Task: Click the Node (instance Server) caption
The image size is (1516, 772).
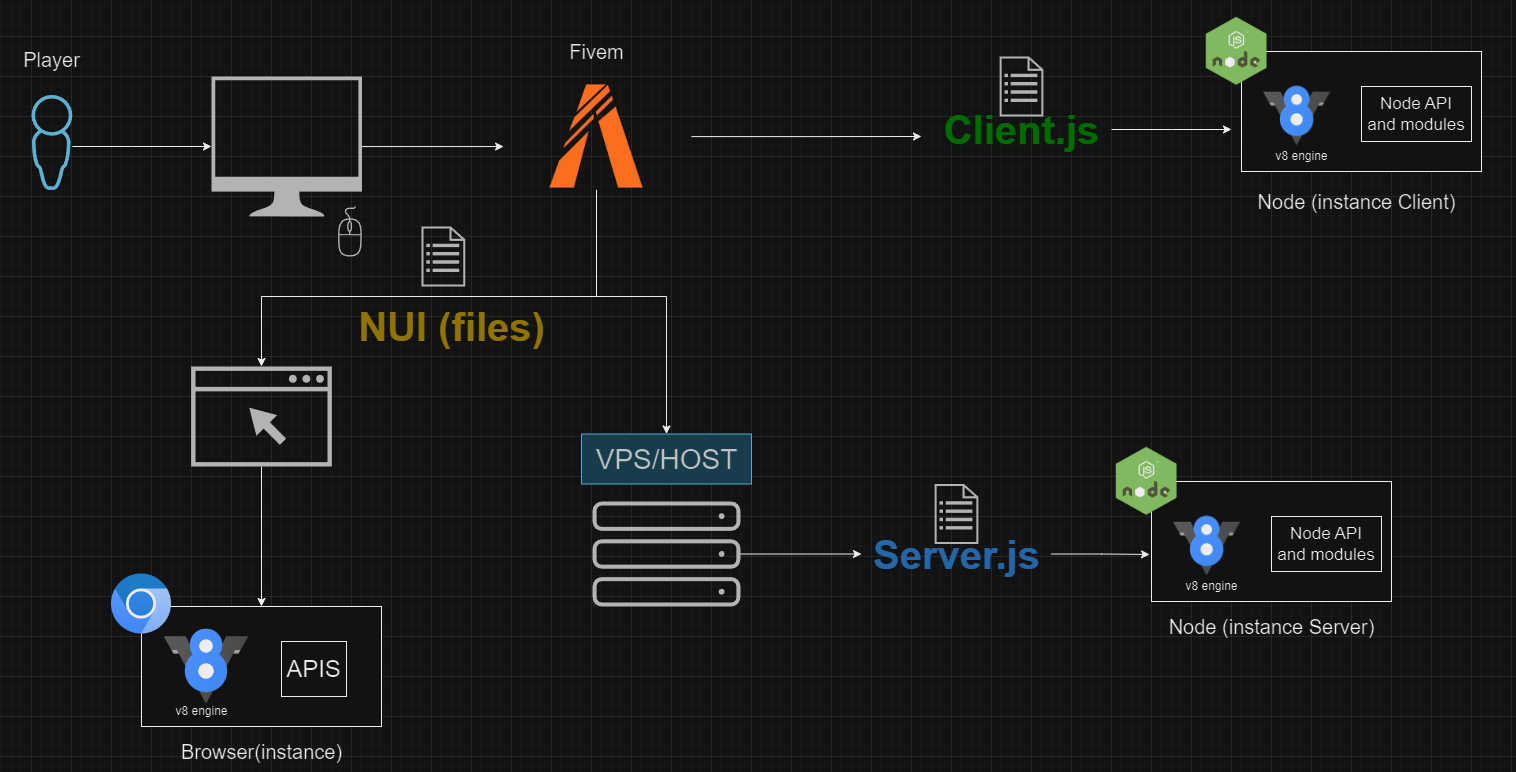Action: (1271, 627)
